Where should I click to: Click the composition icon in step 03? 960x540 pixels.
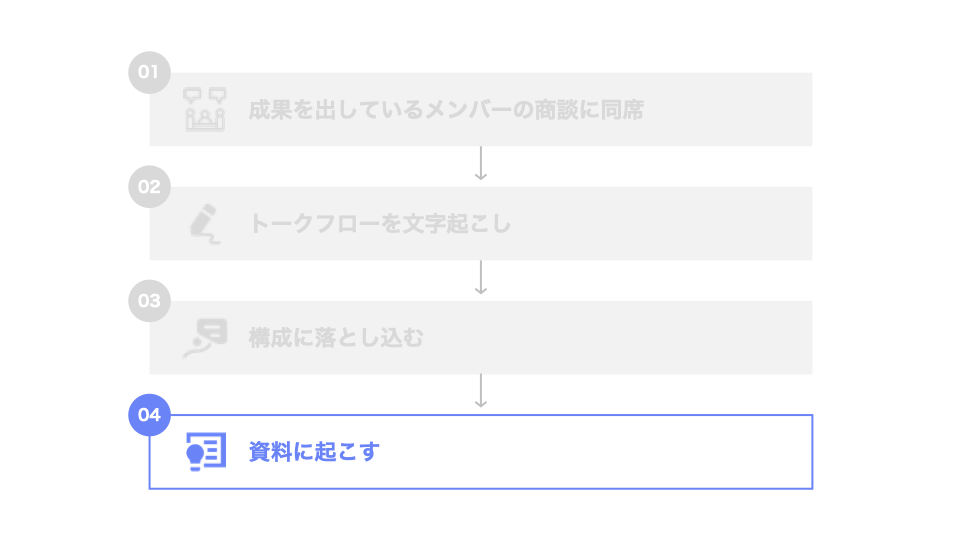click(205, 337)
